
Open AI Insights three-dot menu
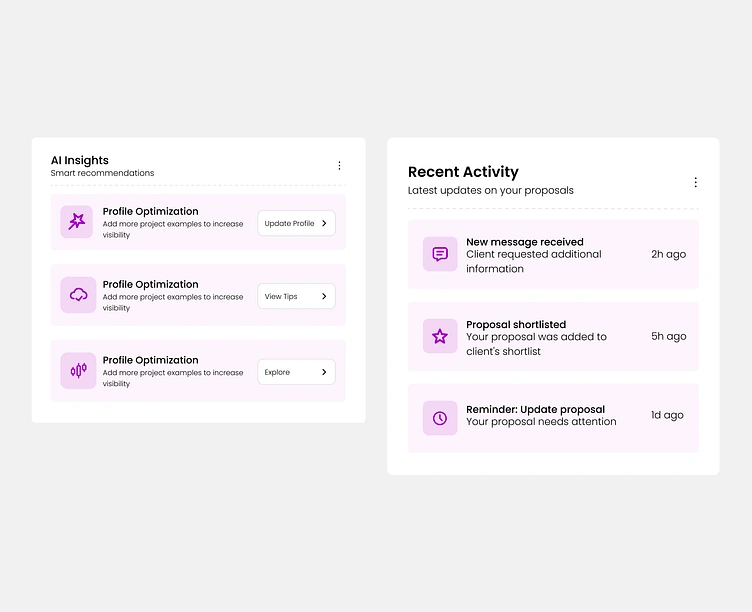click(339, 166)
